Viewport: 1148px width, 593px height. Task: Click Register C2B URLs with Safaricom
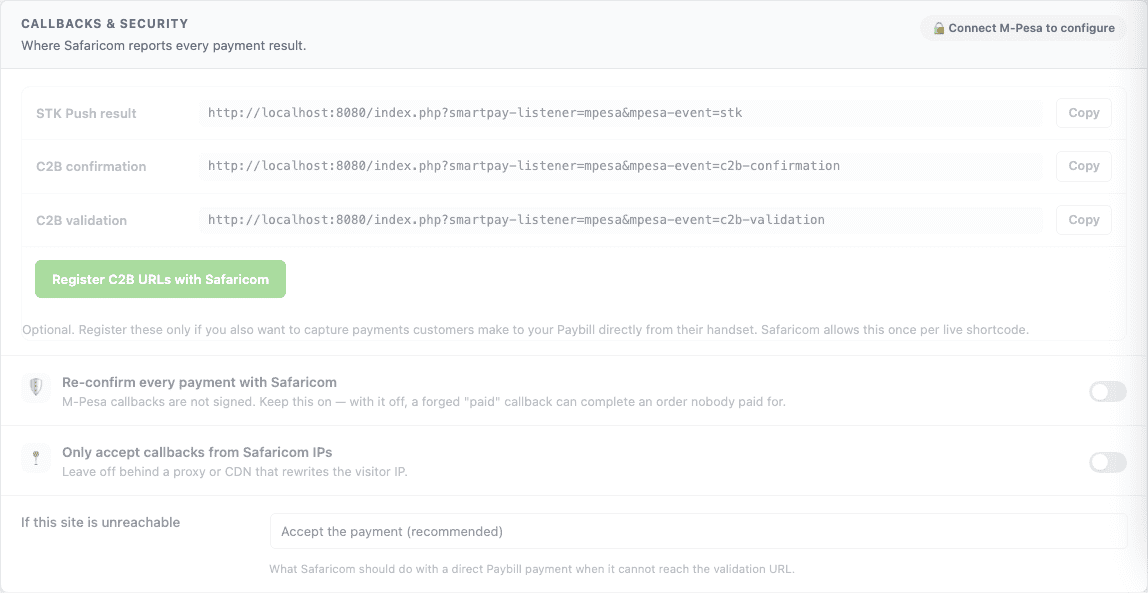tap(160, 279)
